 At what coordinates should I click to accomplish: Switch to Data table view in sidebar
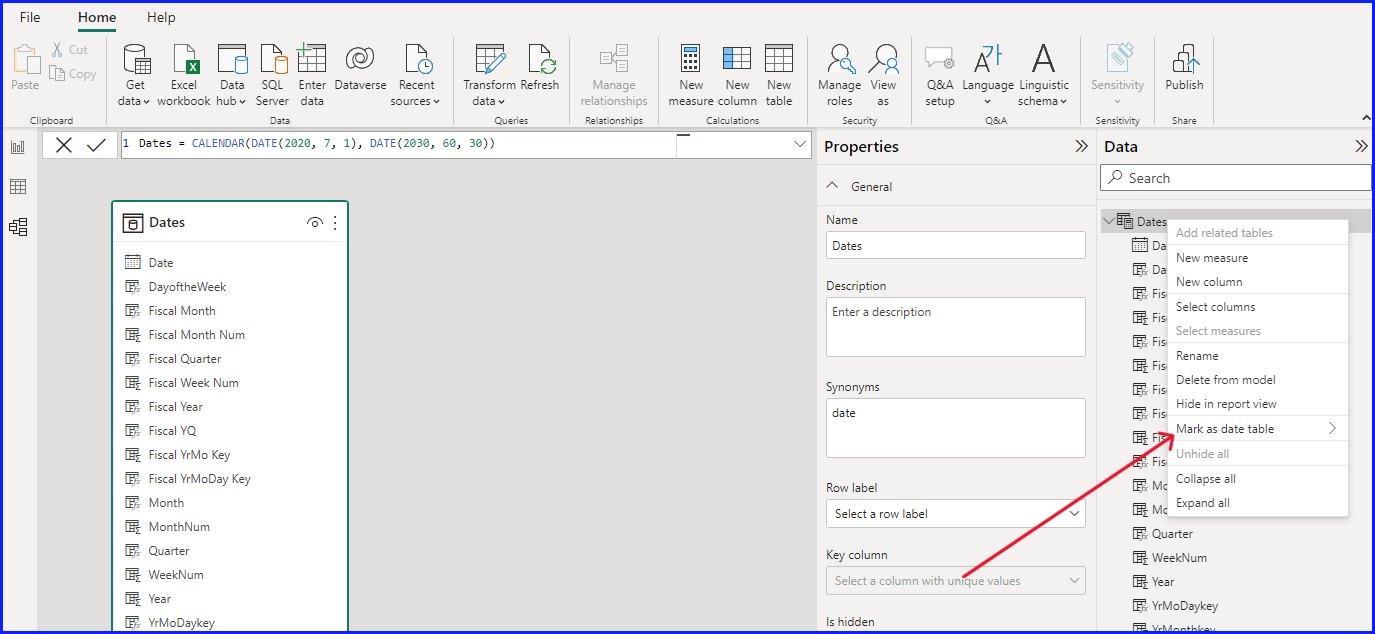pyautogui.click(x=18, y=187)
